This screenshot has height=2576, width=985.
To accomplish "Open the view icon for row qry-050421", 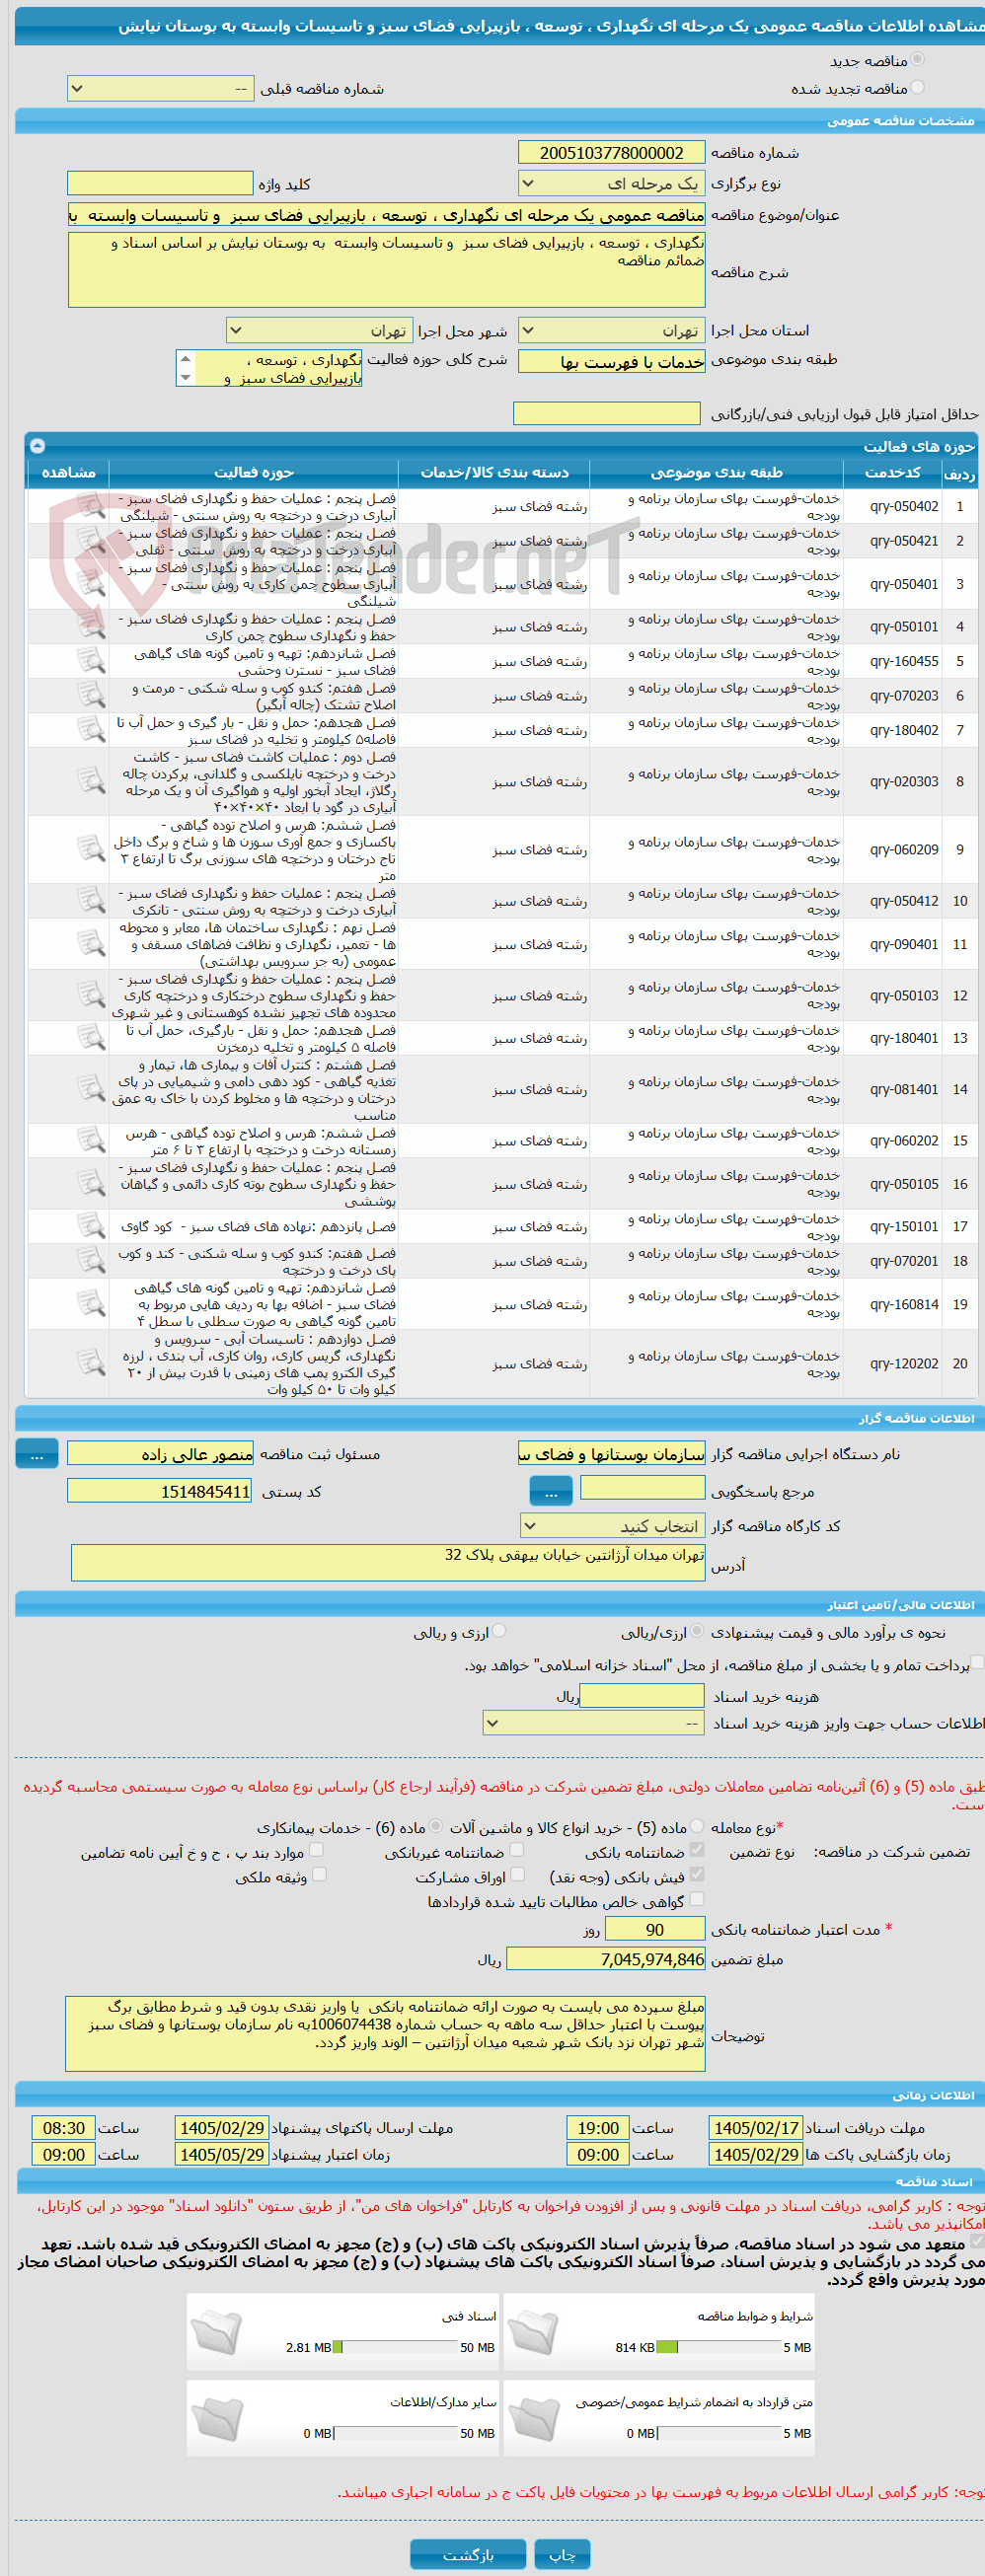I will point(91,541).
